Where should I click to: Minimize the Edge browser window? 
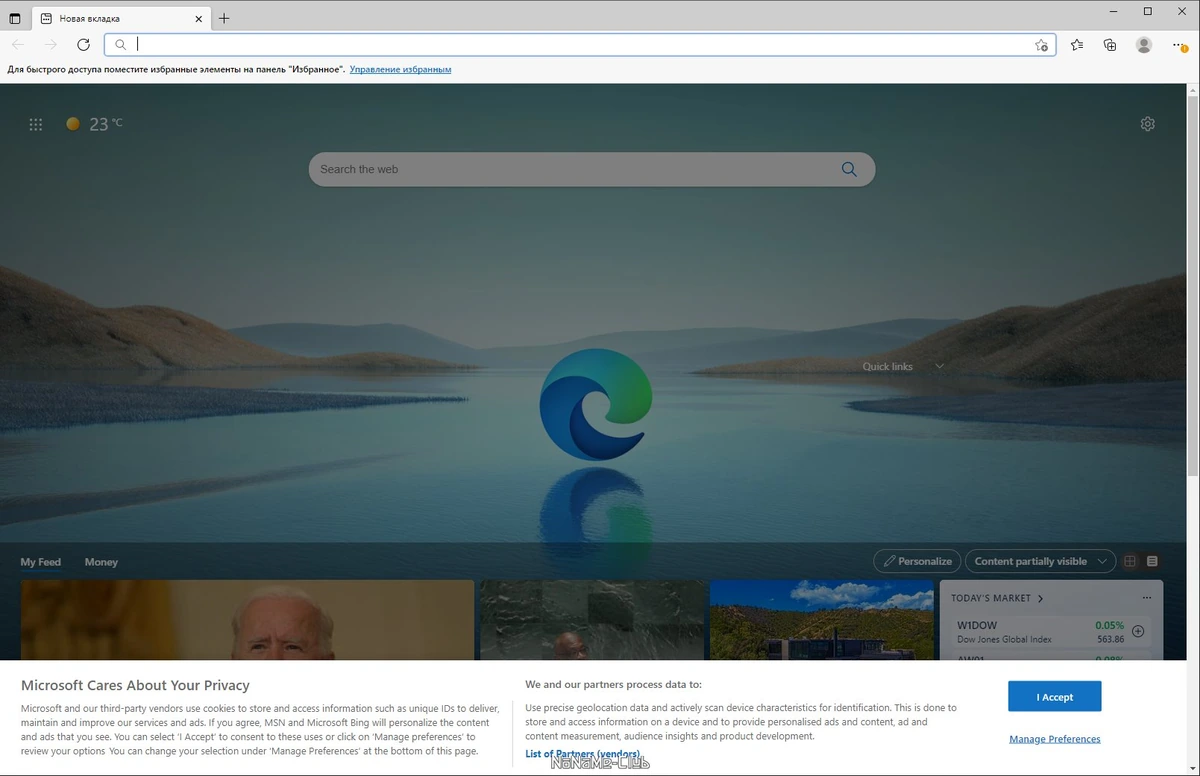click(x=1113, y=11)
